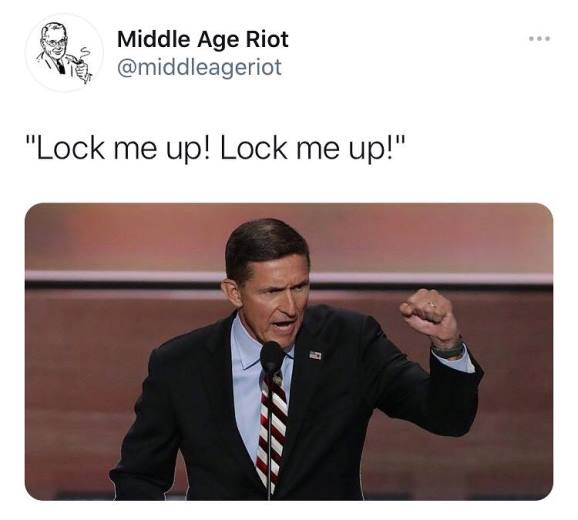The height and width of the screenshot is (520, 578).
Task: Click the red striped tie in the photo
Action: coord(273,429)
